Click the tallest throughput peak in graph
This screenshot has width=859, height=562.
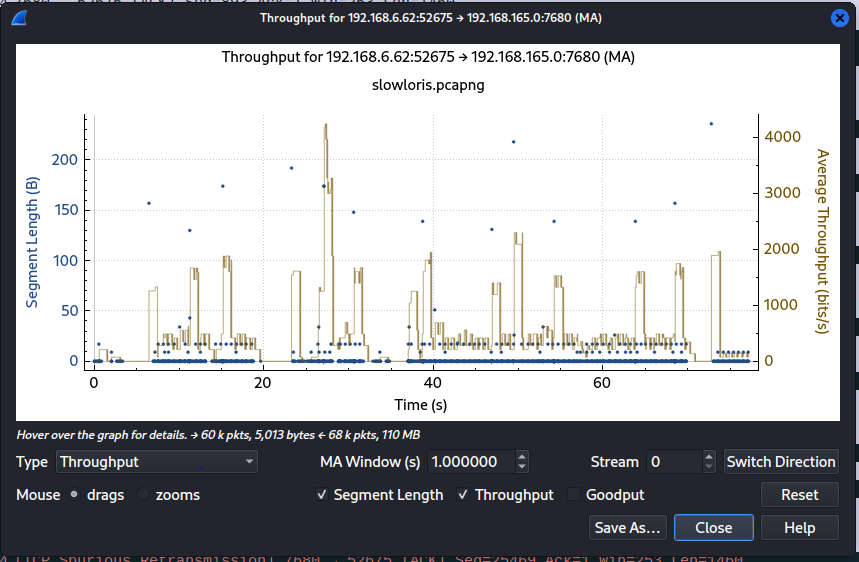pyautogui.click(x=326, y=127)
